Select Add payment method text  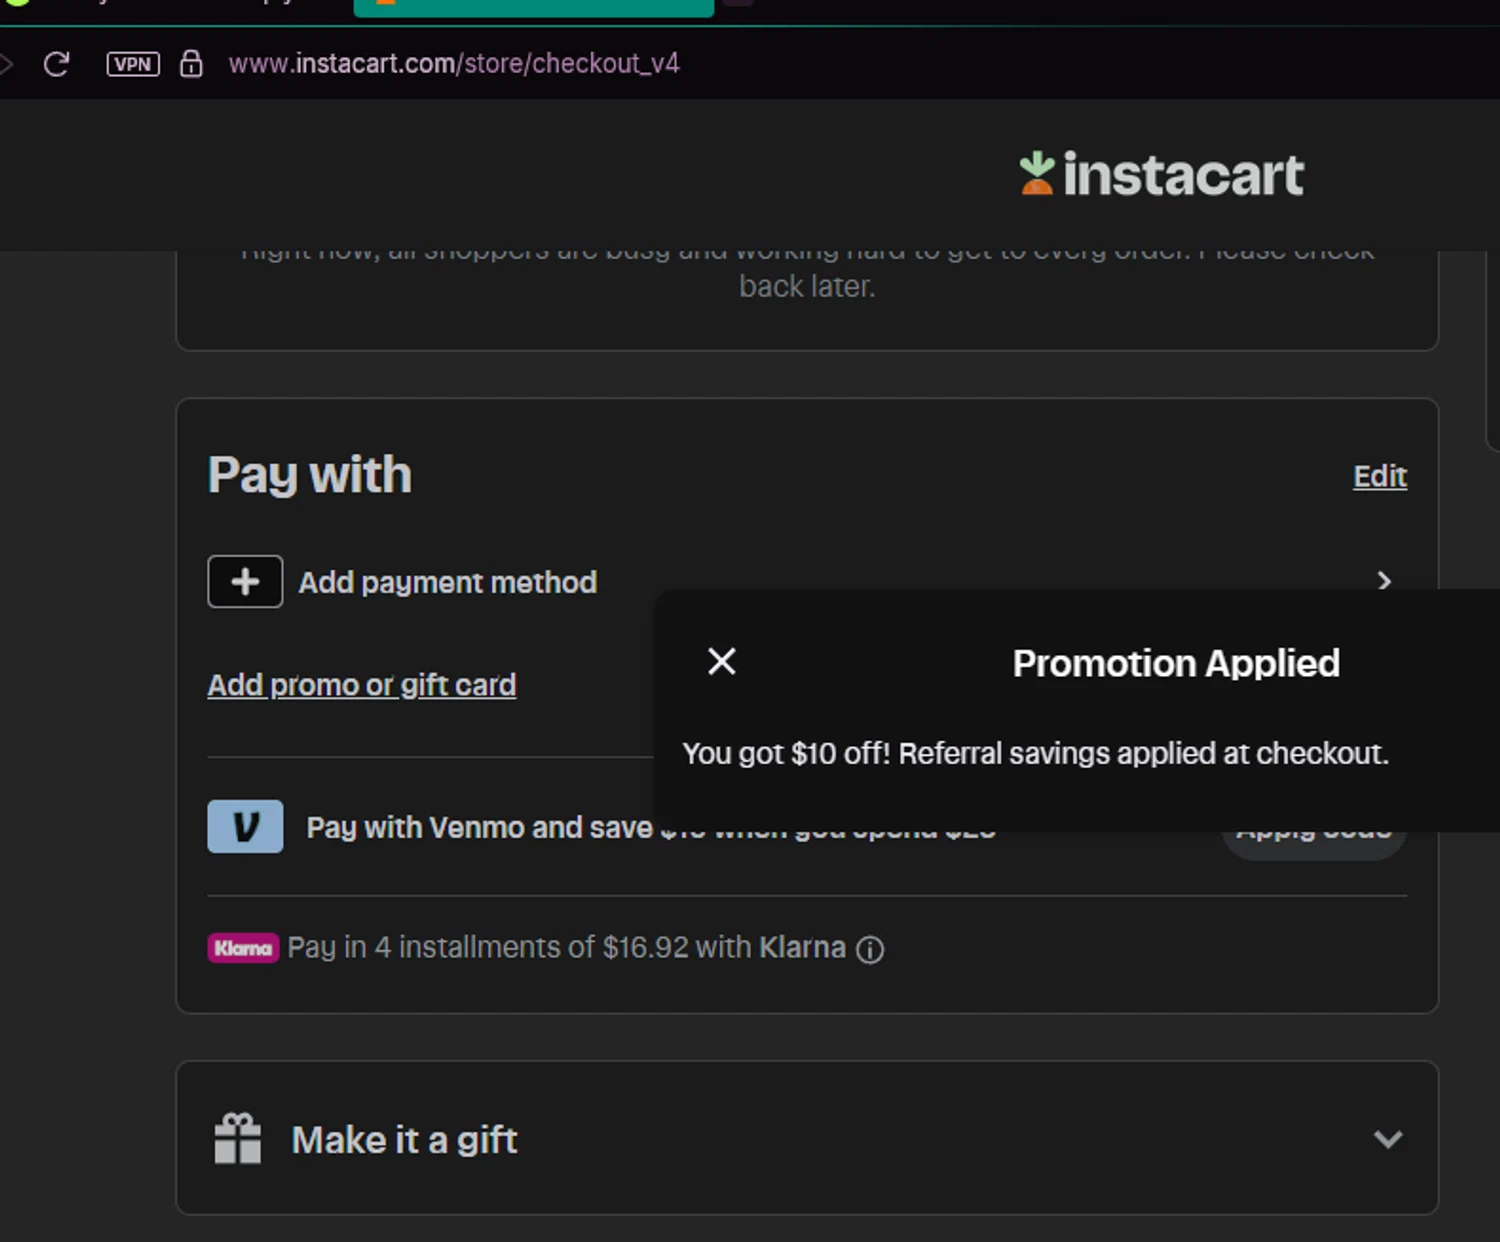(x=448, y=582)
